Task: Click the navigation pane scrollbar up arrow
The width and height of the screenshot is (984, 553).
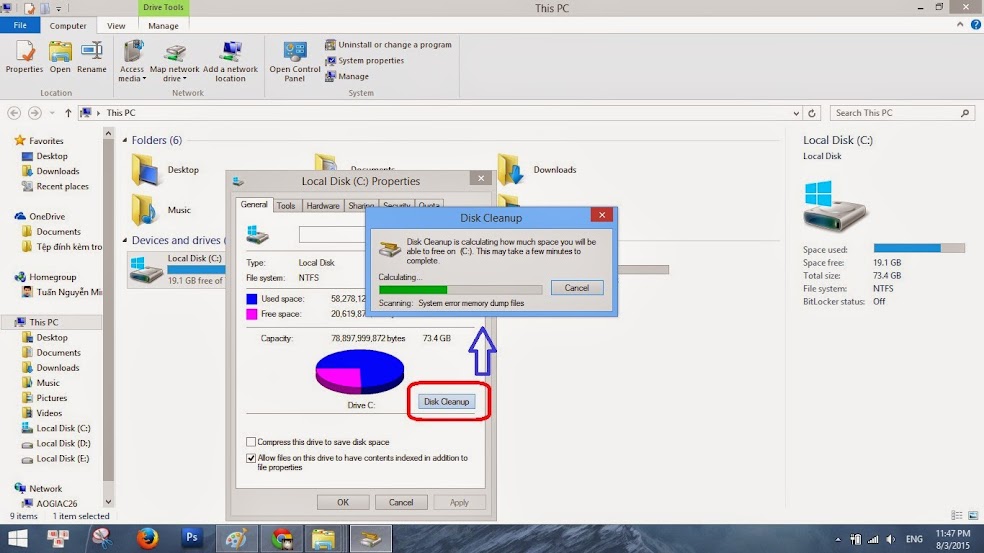Action: point(108,134)
